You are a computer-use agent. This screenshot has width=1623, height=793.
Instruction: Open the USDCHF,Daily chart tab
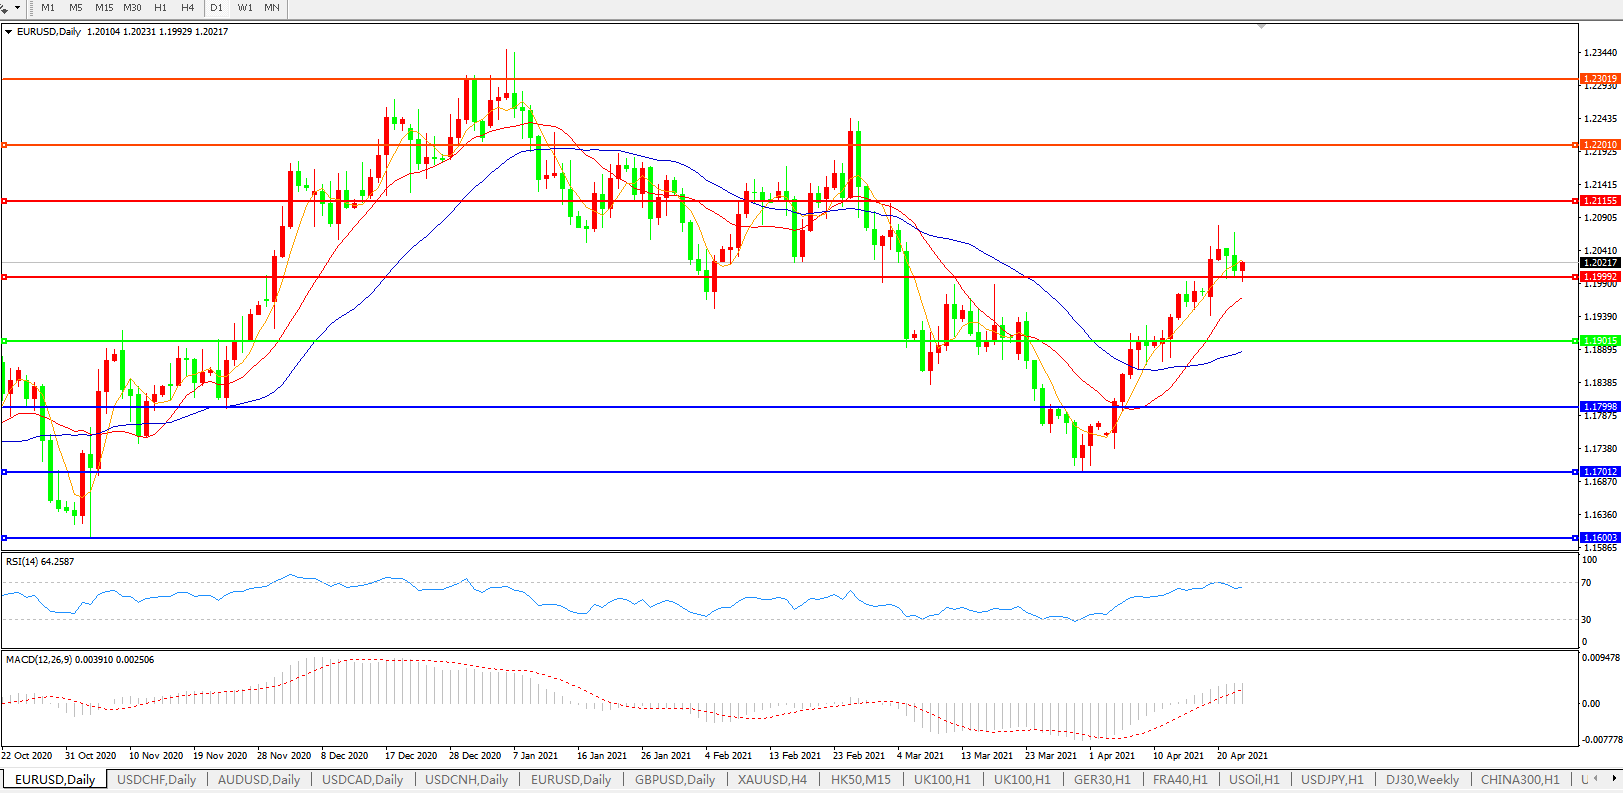(157, 780)
